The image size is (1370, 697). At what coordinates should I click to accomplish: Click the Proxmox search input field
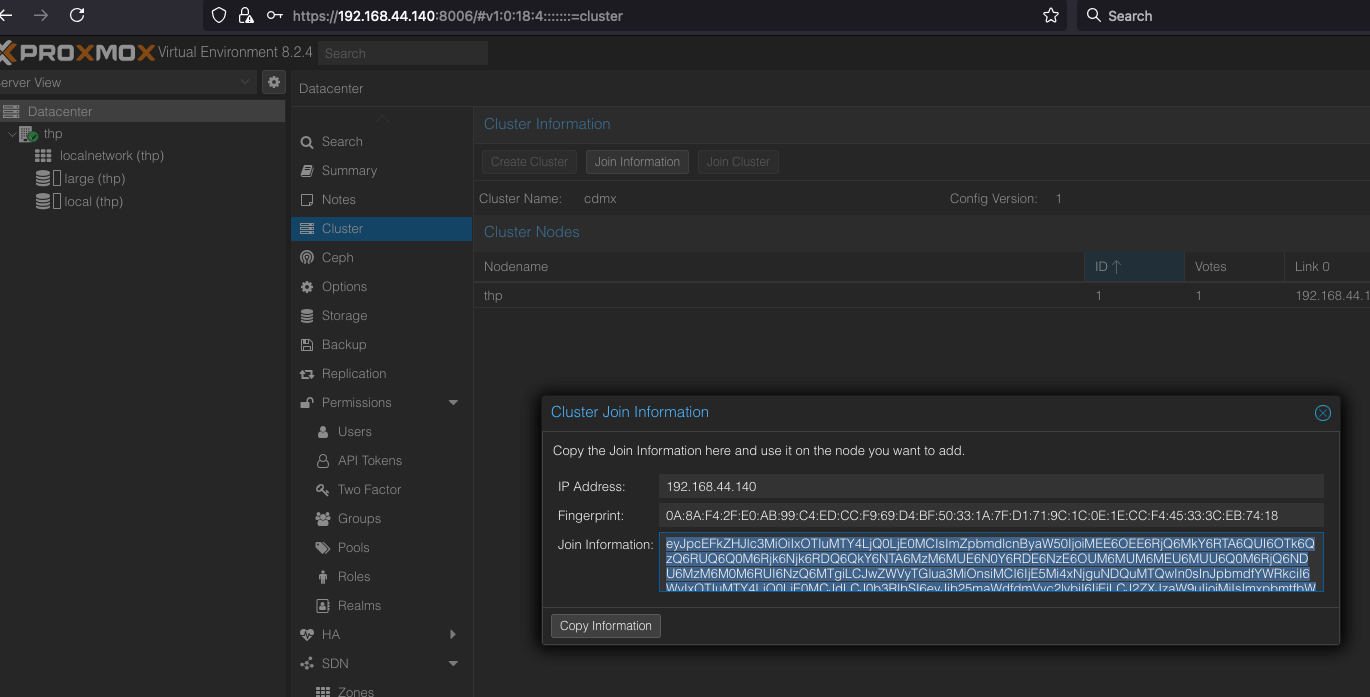tap(403, 54)
